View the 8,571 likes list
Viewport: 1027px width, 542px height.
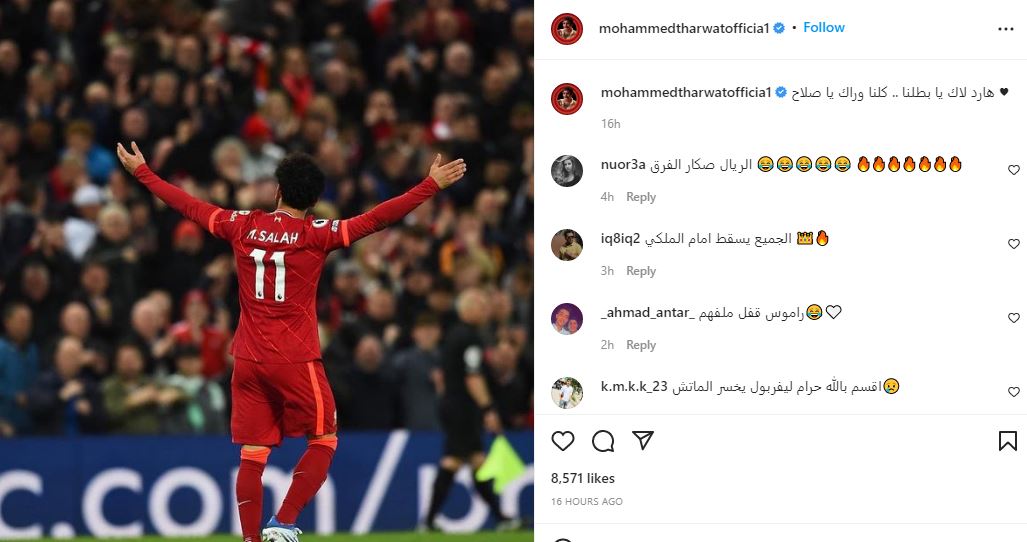click(583, 479)
